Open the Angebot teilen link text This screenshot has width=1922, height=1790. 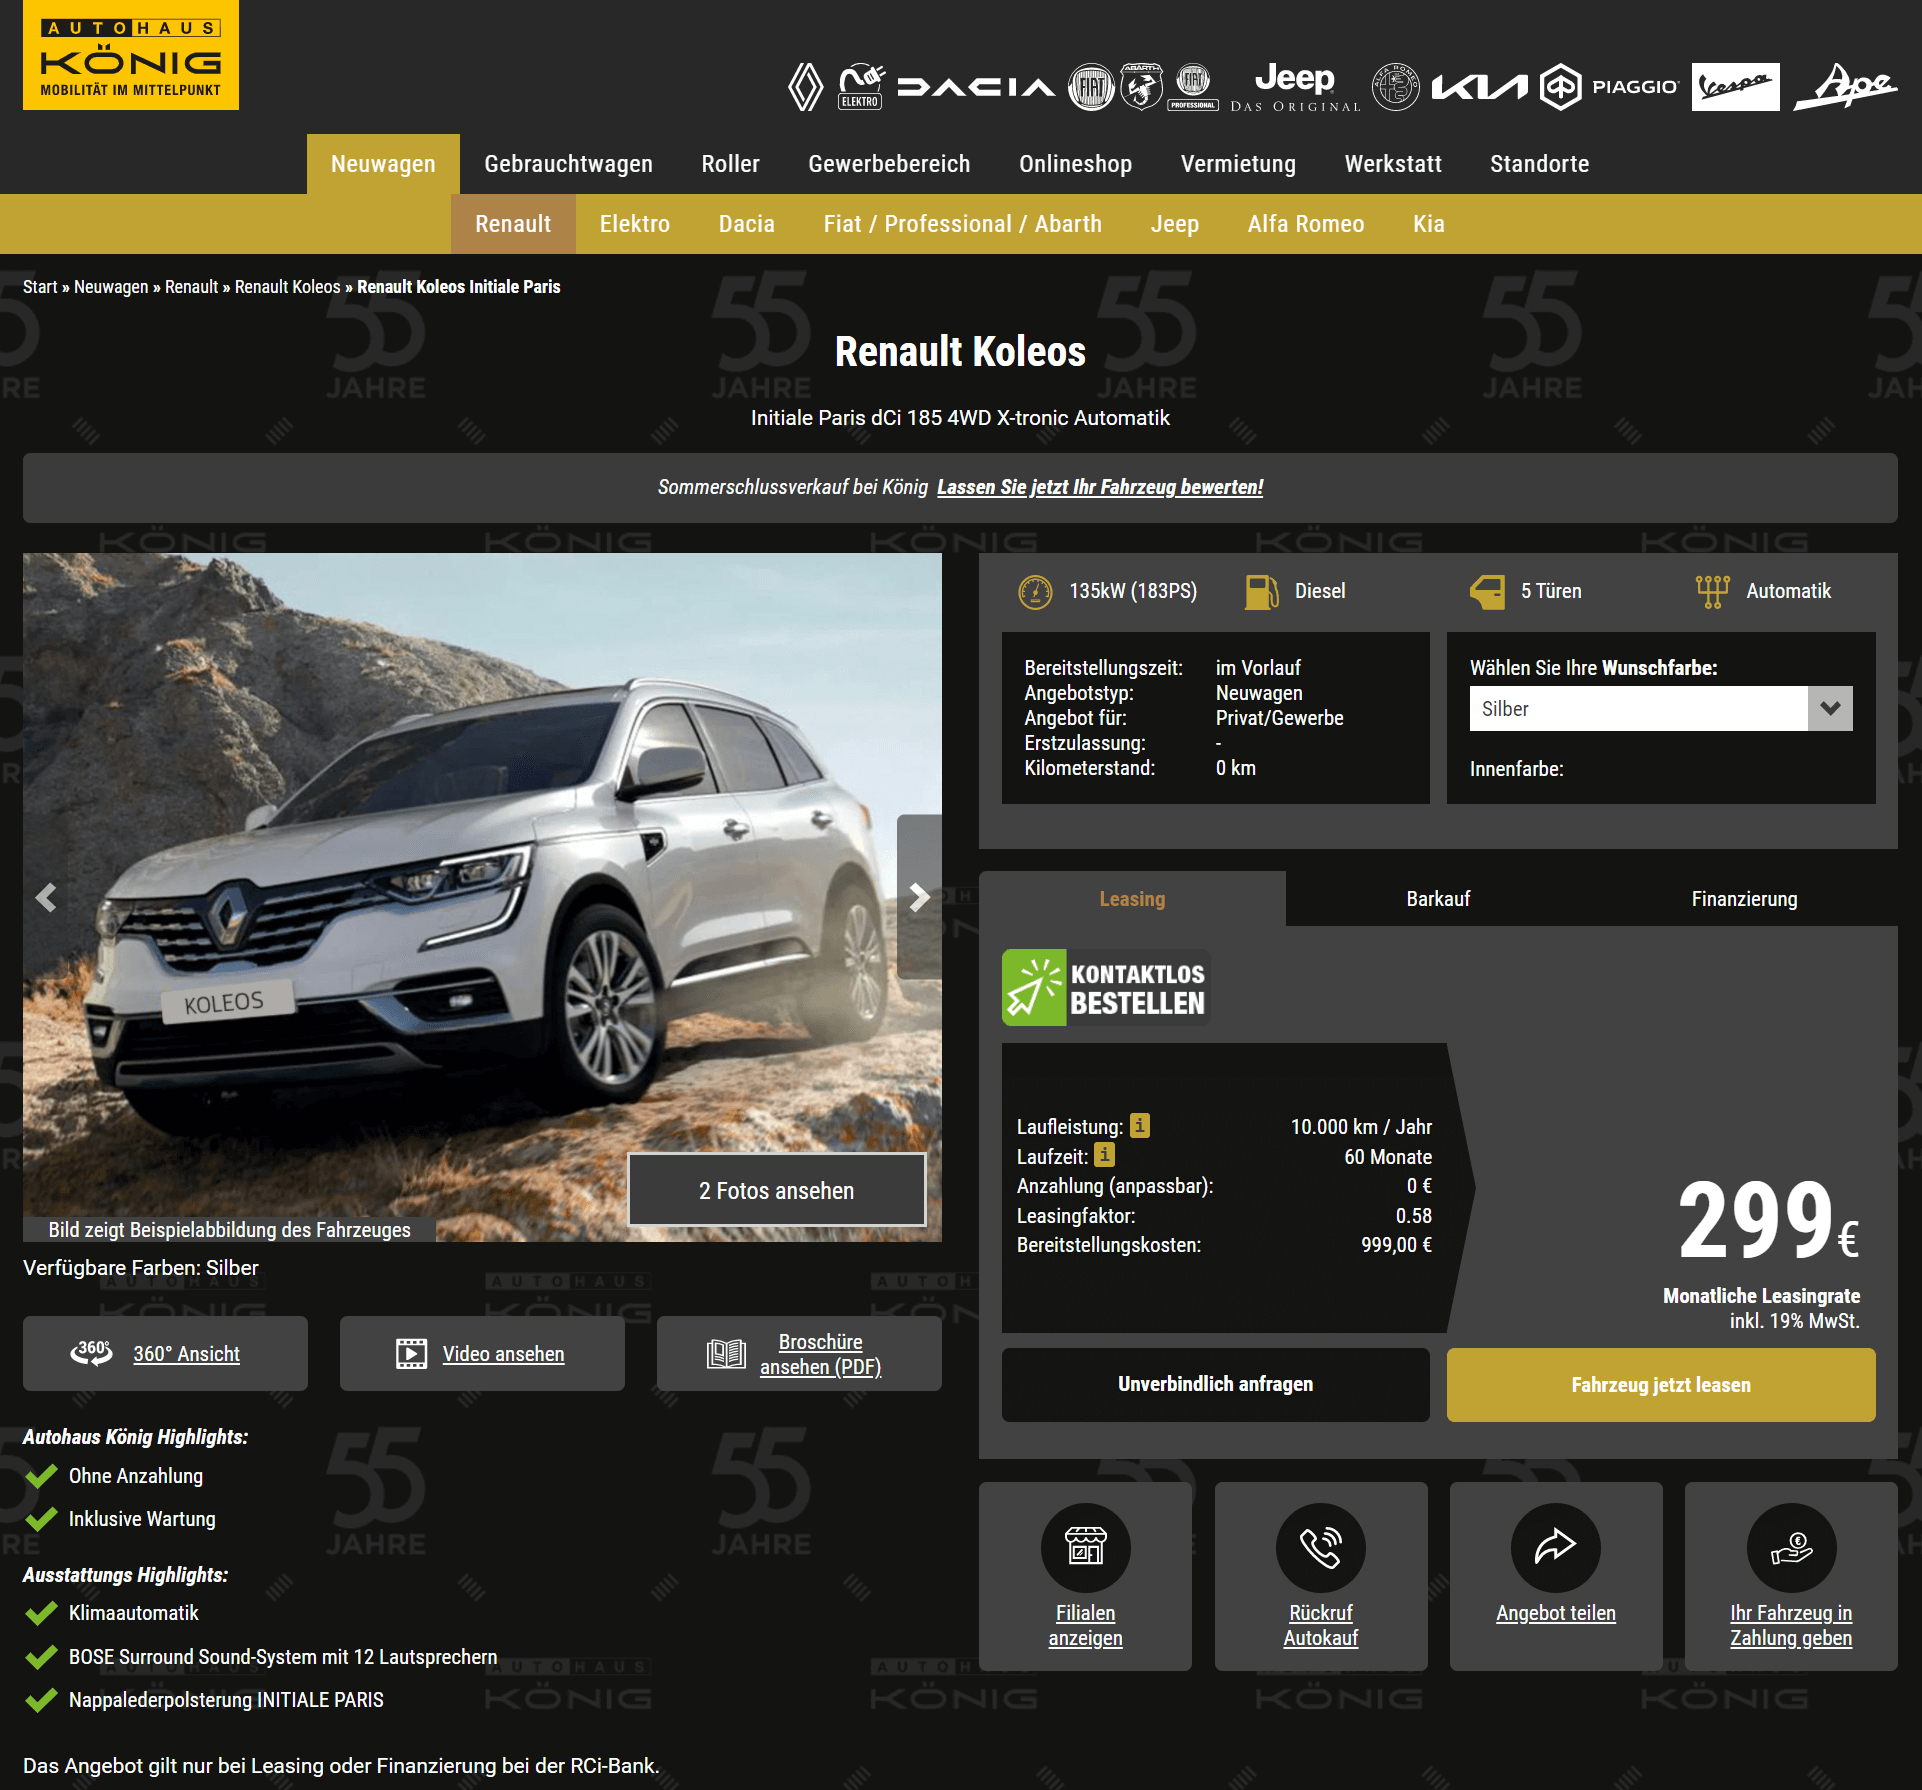click(x=1556, y=1613)
